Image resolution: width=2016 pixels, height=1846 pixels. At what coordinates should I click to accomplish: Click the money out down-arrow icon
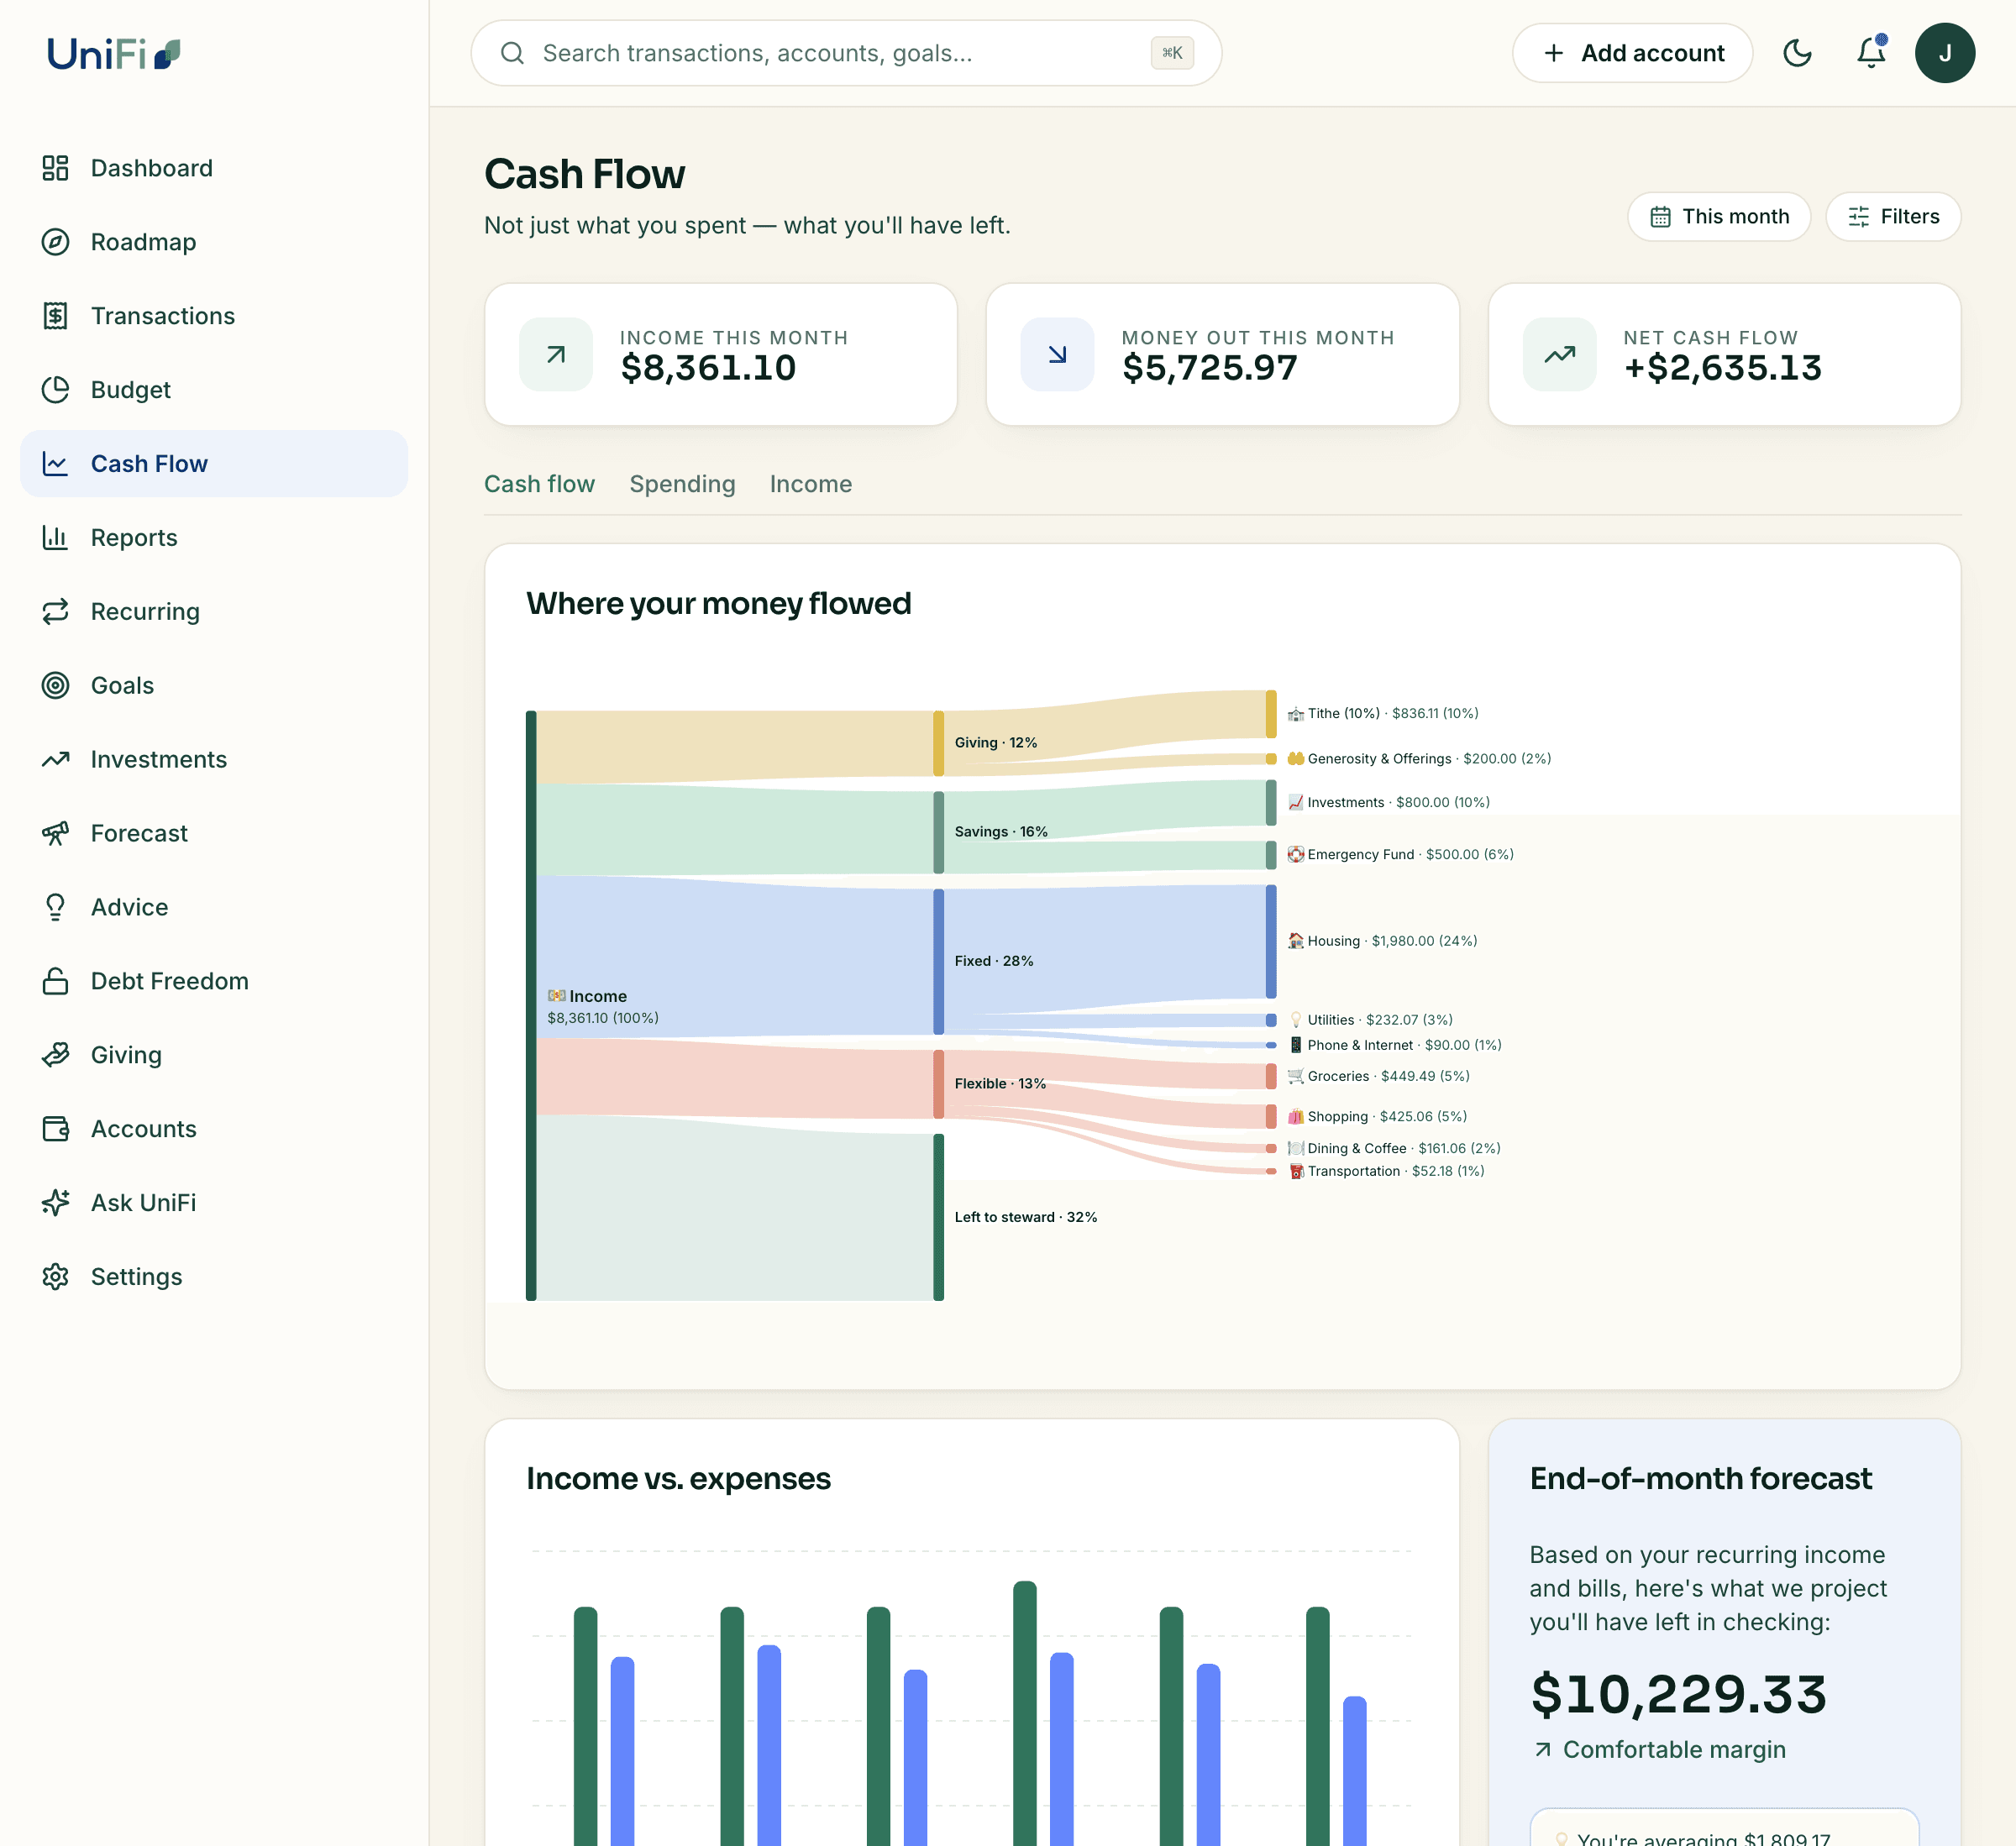pyautogui.click(x=1057, y=354)
